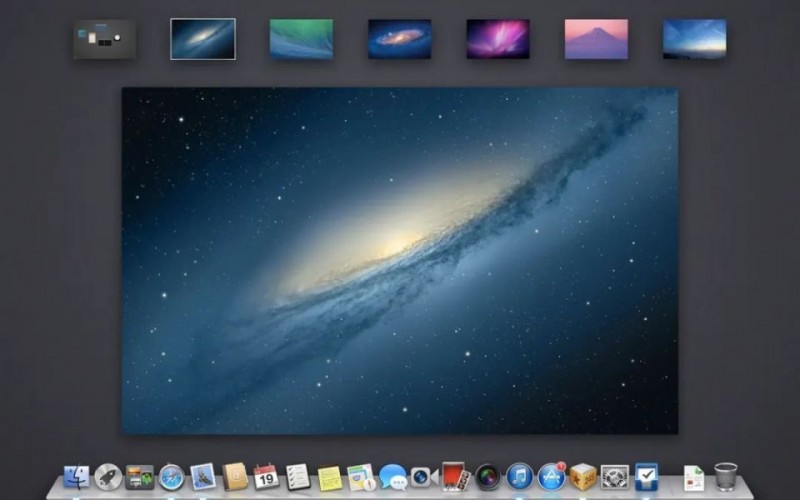Select the Dashboard space thumbnail

coord(104,39)
